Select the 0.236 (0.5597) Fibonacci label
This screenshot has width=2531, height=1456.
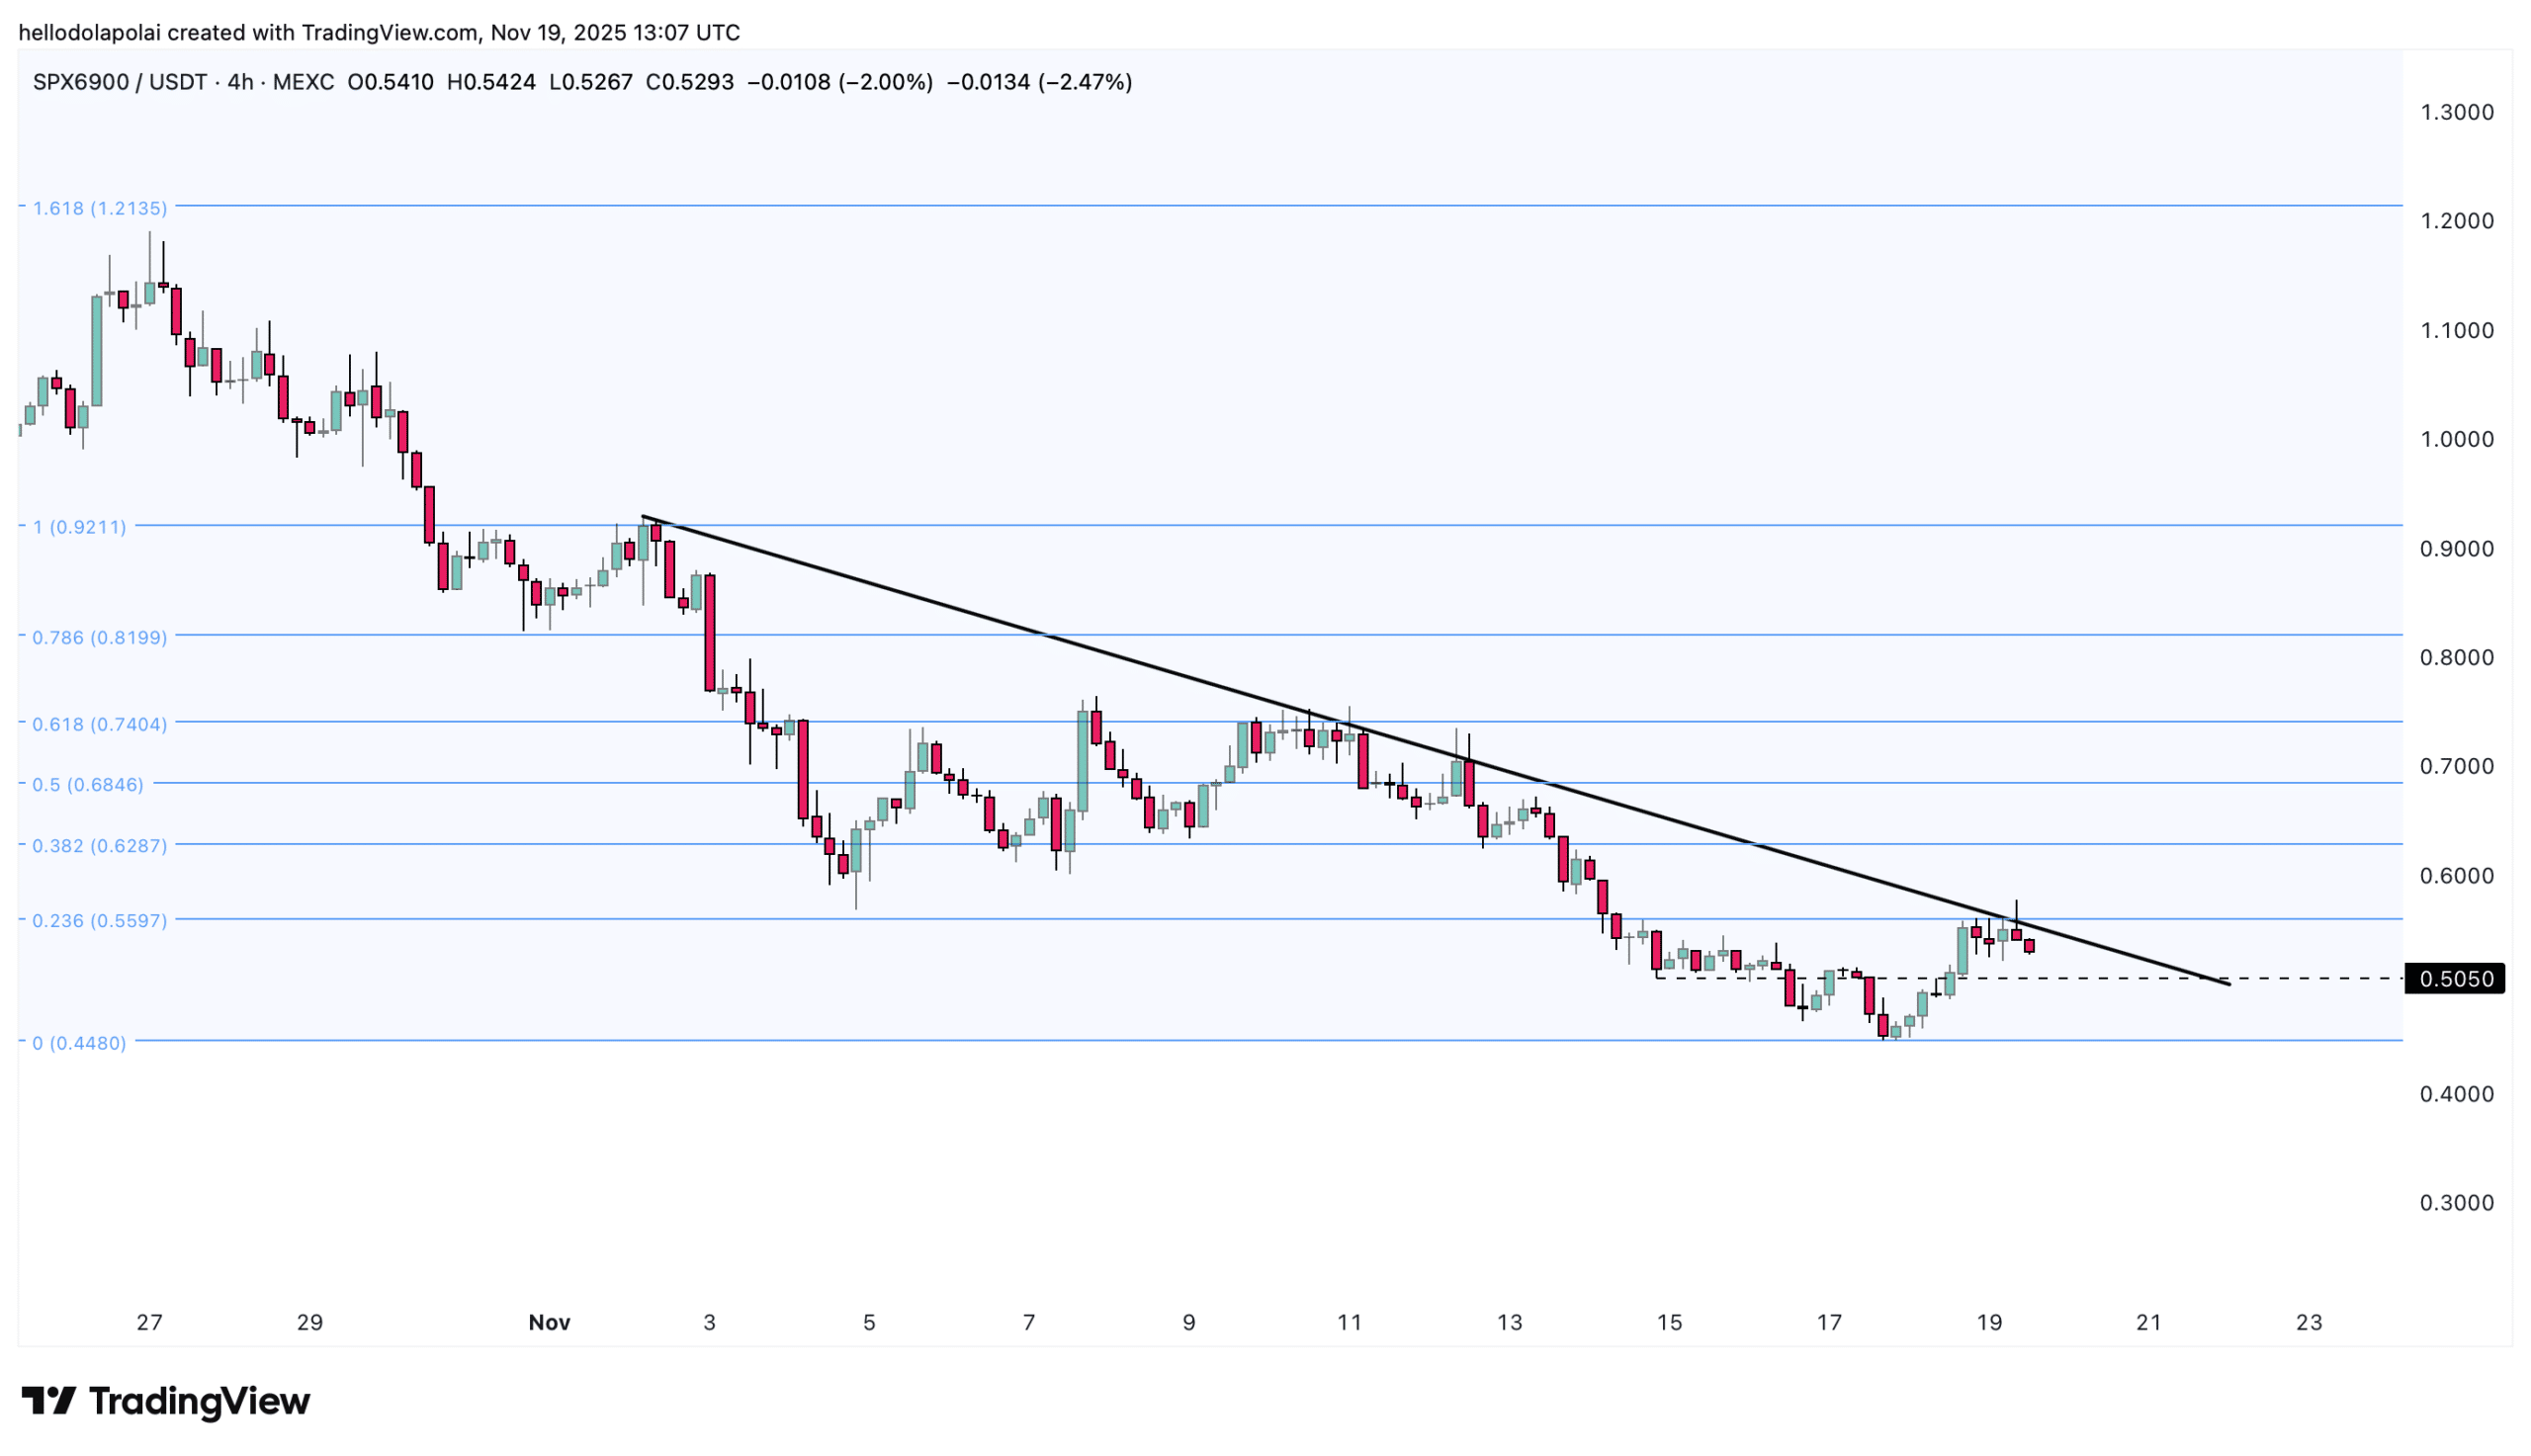(99, 921)
